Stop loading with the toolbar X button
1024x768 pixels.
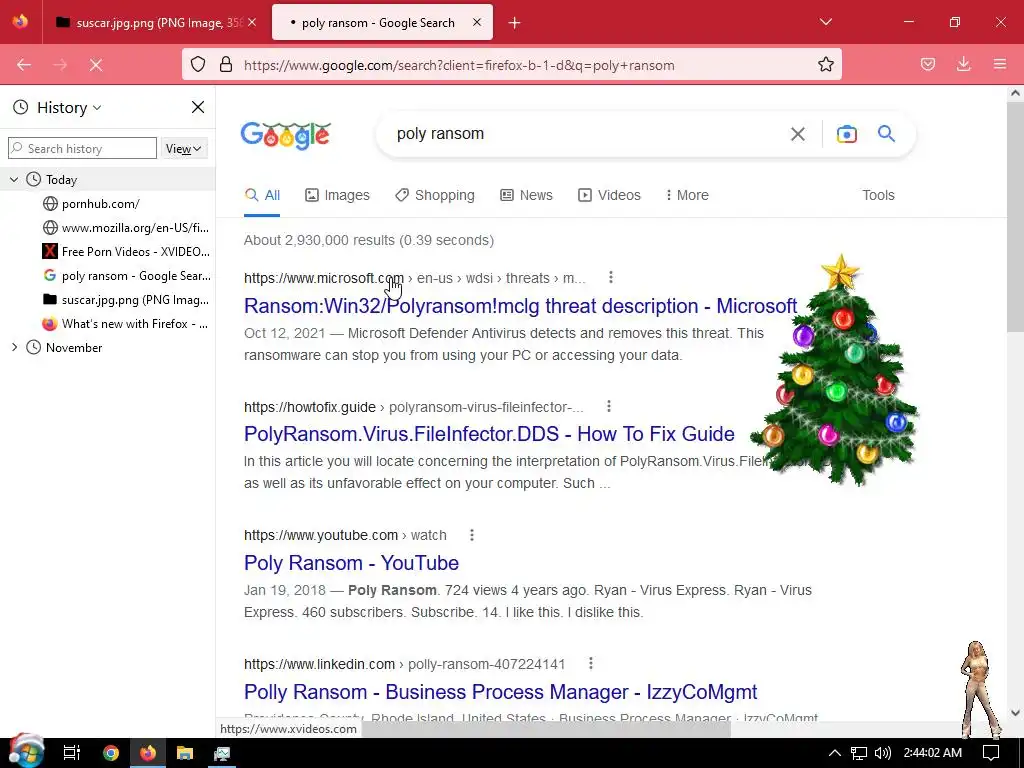coord(96,65)
